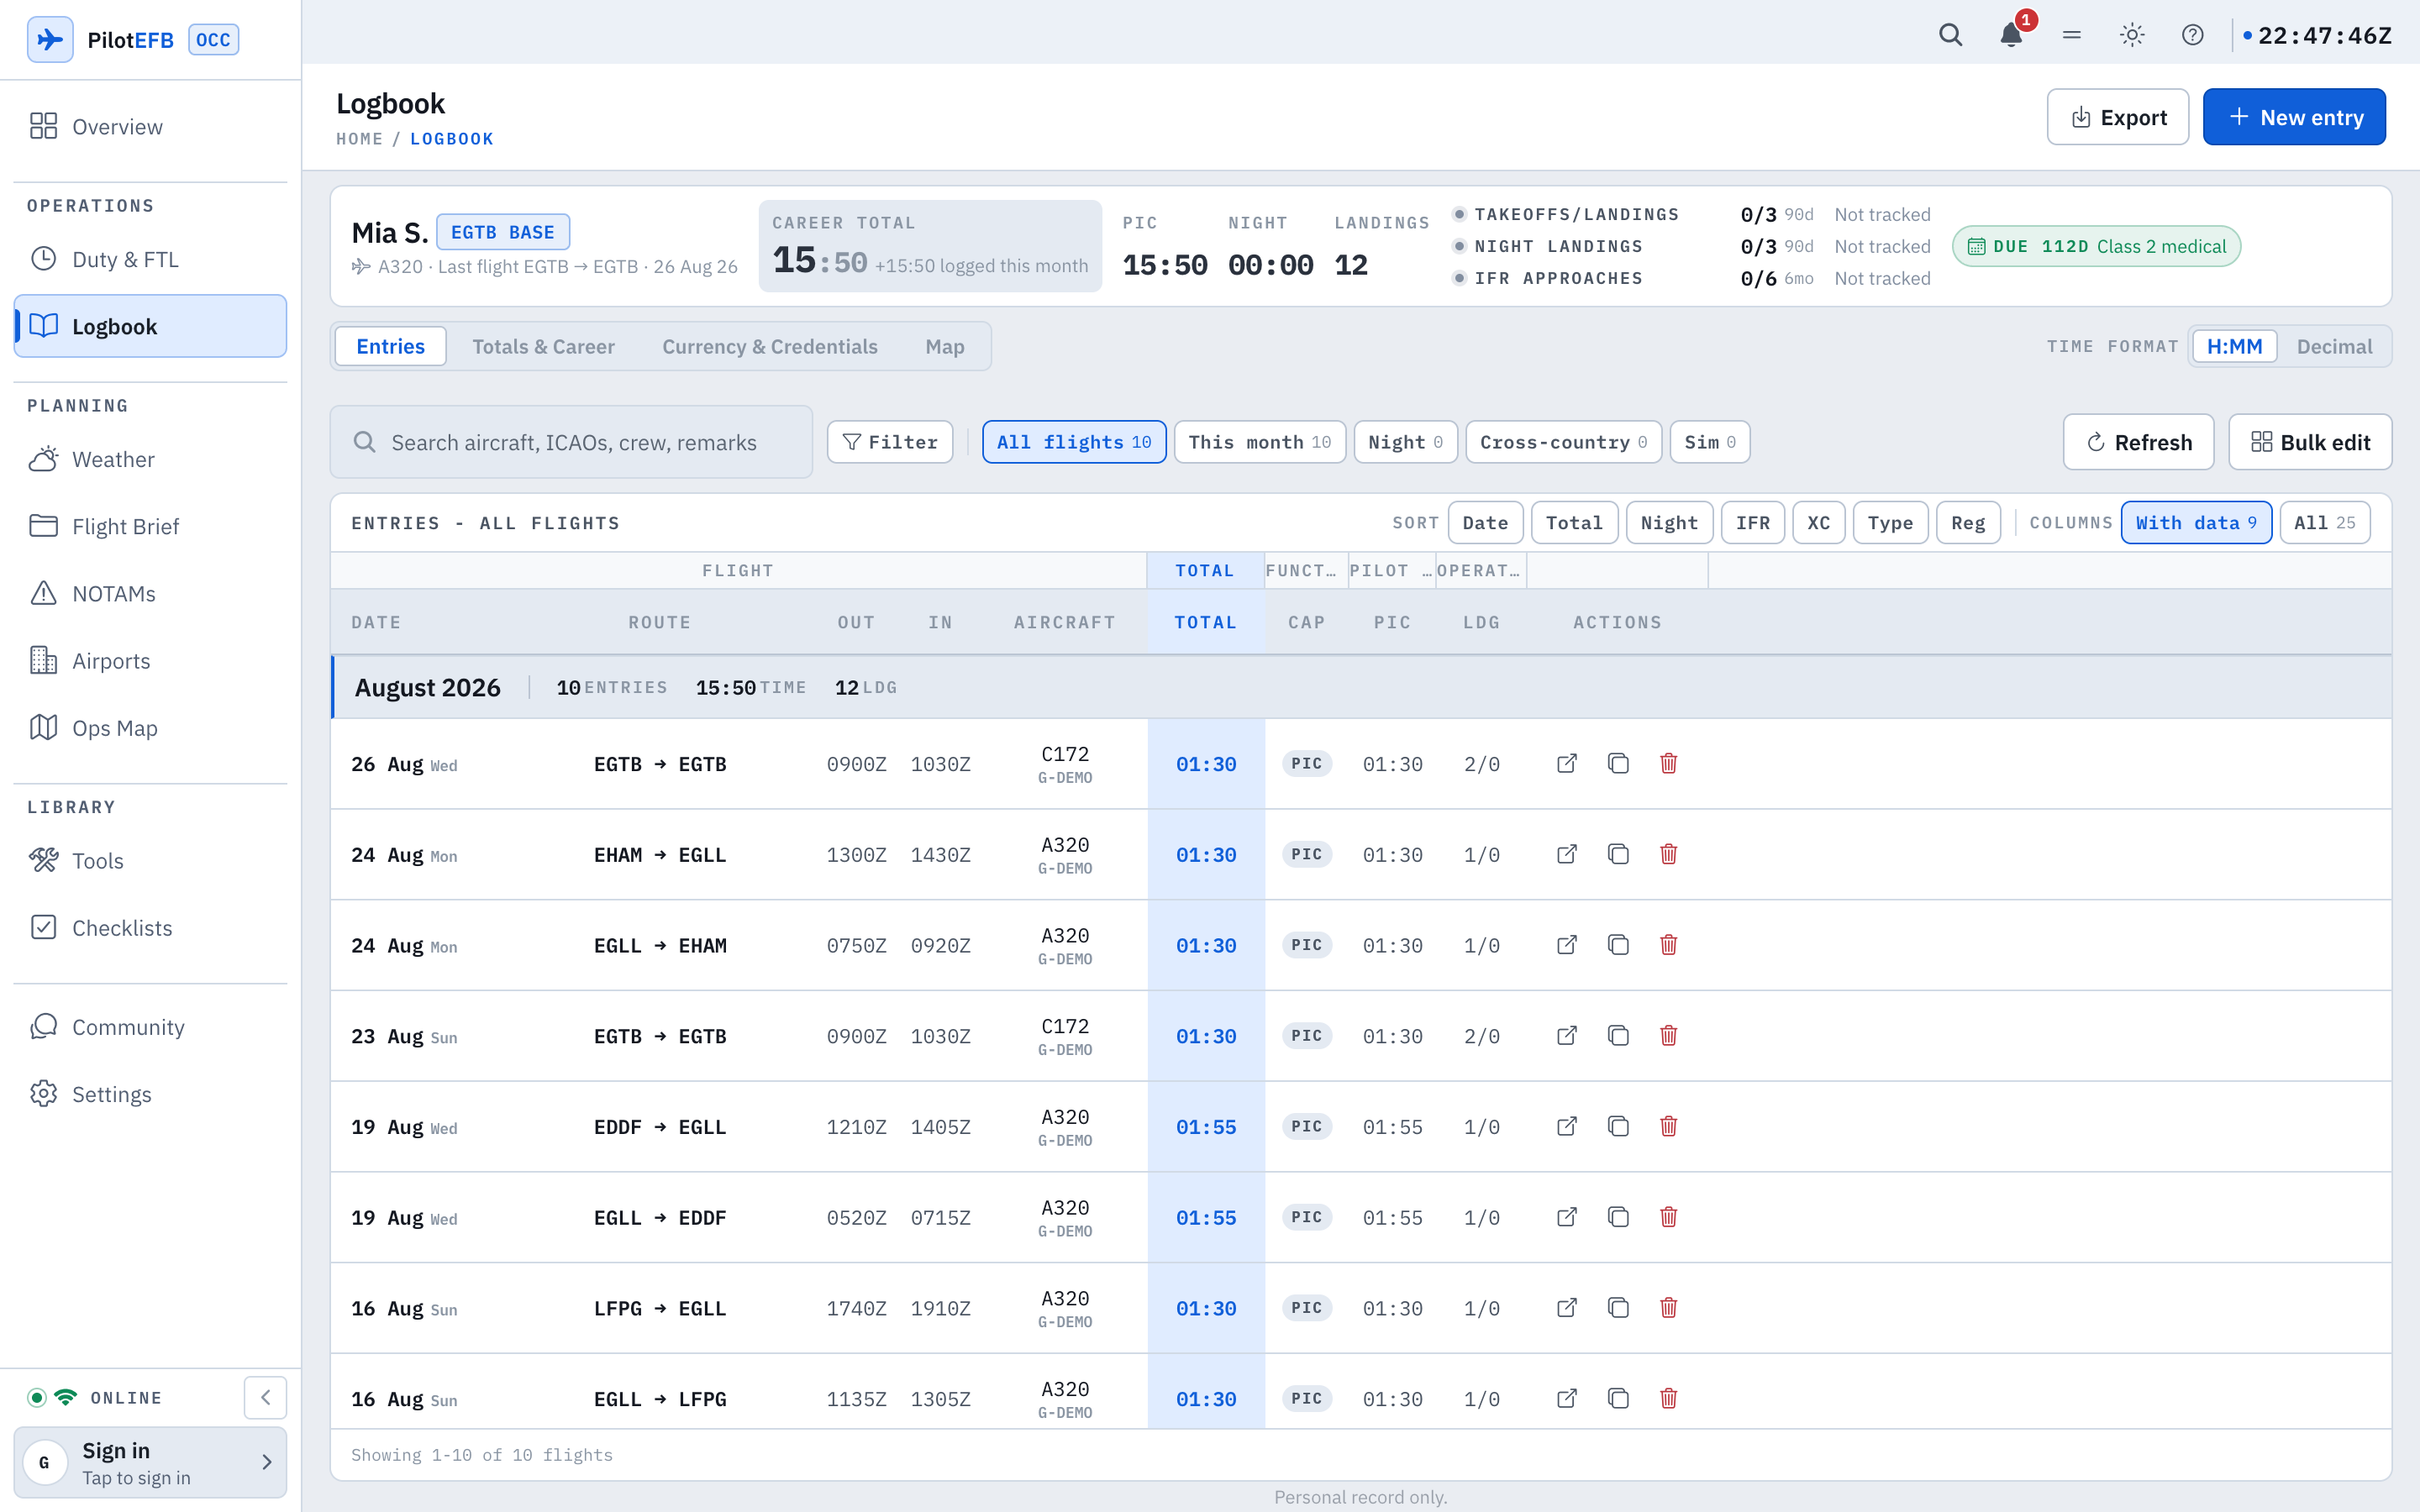Open the EDDF → EGLL flight entry
This screenshot has height=1512, width=2420.
point(1567,1127)
